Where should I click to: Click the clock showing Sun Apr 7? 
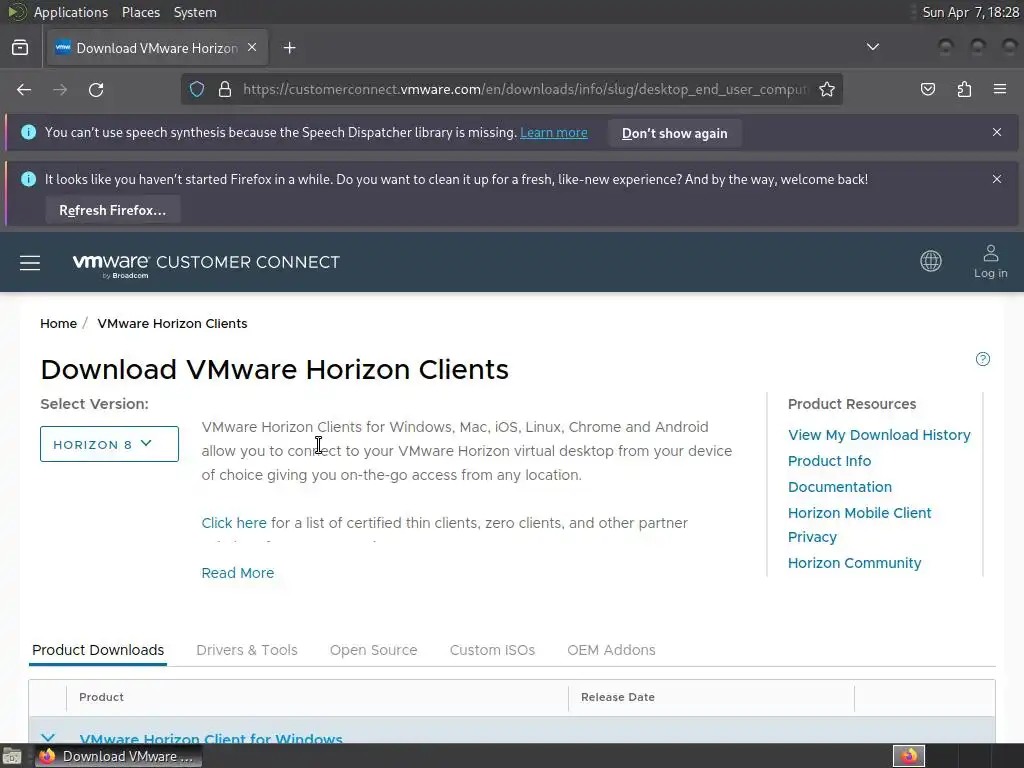point(970,12)
